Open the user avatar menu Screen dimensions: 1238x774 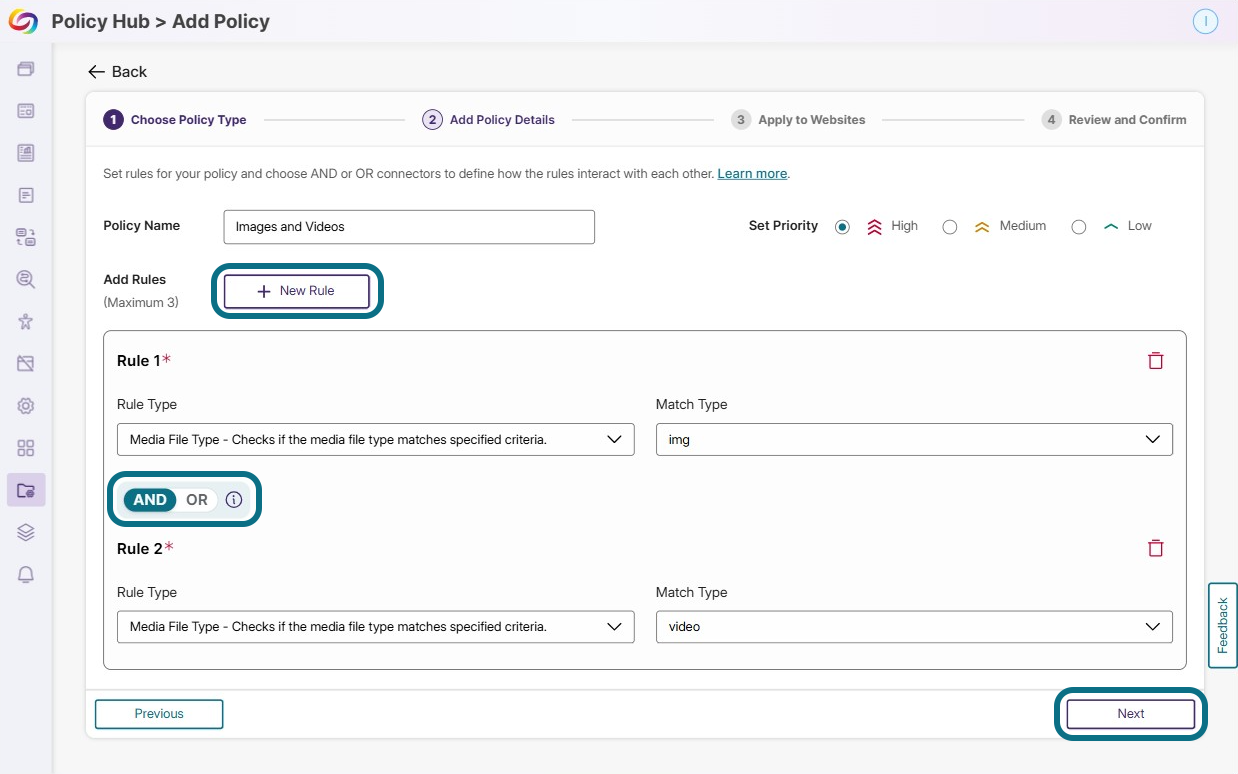point(1205,21)
